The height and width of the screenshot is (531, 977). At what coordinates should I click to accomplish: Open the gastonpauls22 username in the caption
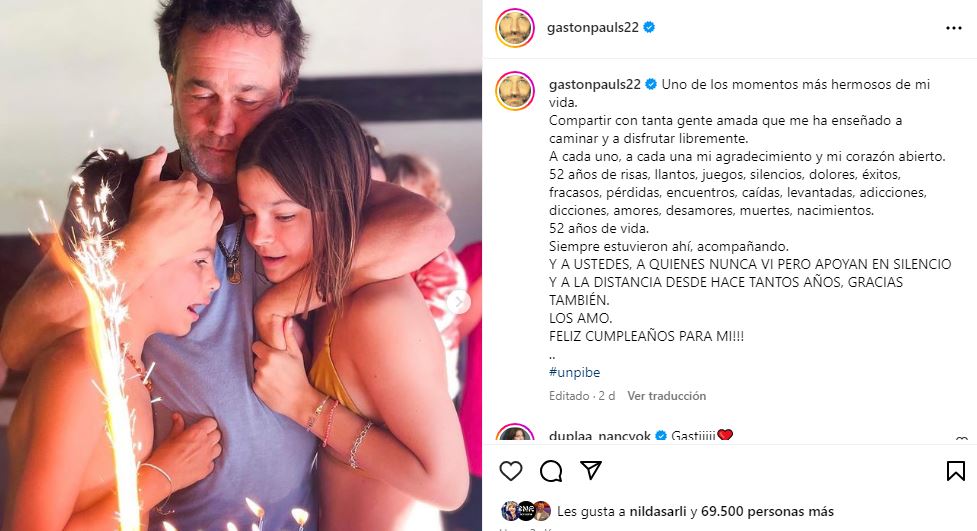tap(594, 84)
